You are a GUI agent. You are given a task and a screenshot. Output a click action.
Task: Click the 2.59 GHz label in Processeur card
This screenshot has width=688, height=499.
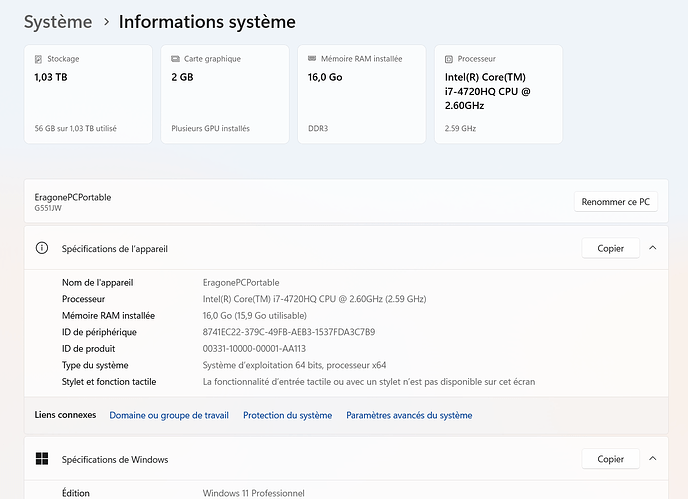tap(460, 129)
